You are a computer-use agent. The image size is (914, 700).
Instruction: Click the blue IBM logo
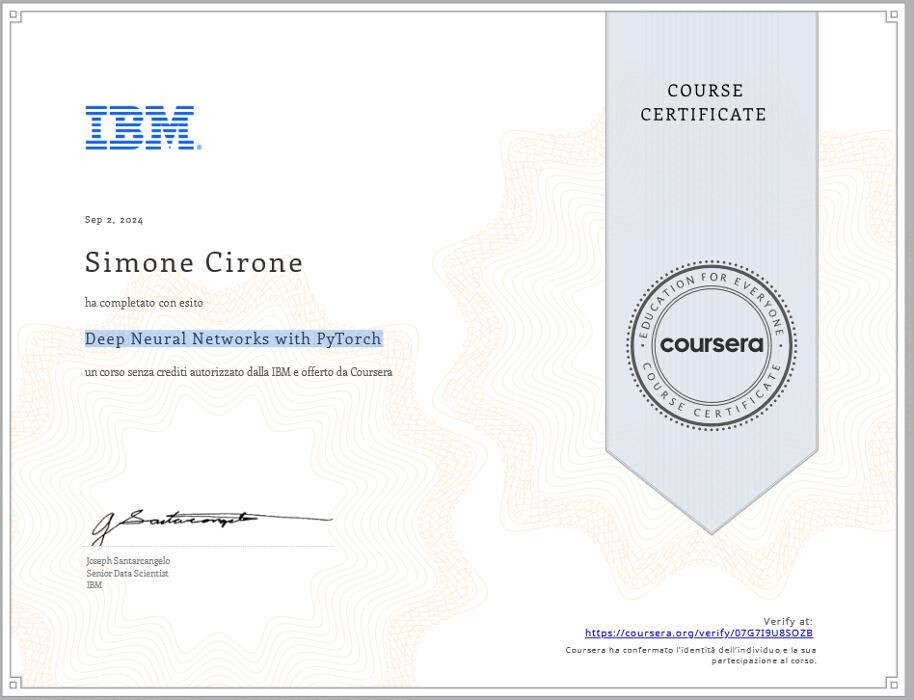point(141,128)
